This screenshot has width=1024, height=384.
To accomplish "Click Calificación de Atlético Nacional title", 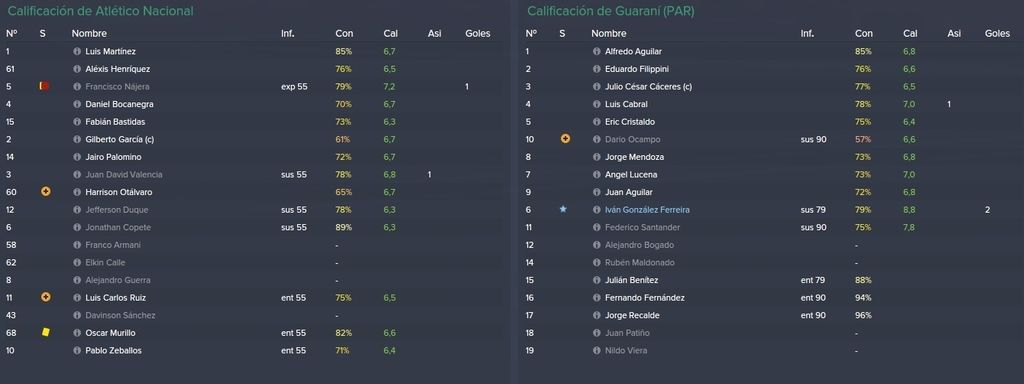I will coord(101,11).
